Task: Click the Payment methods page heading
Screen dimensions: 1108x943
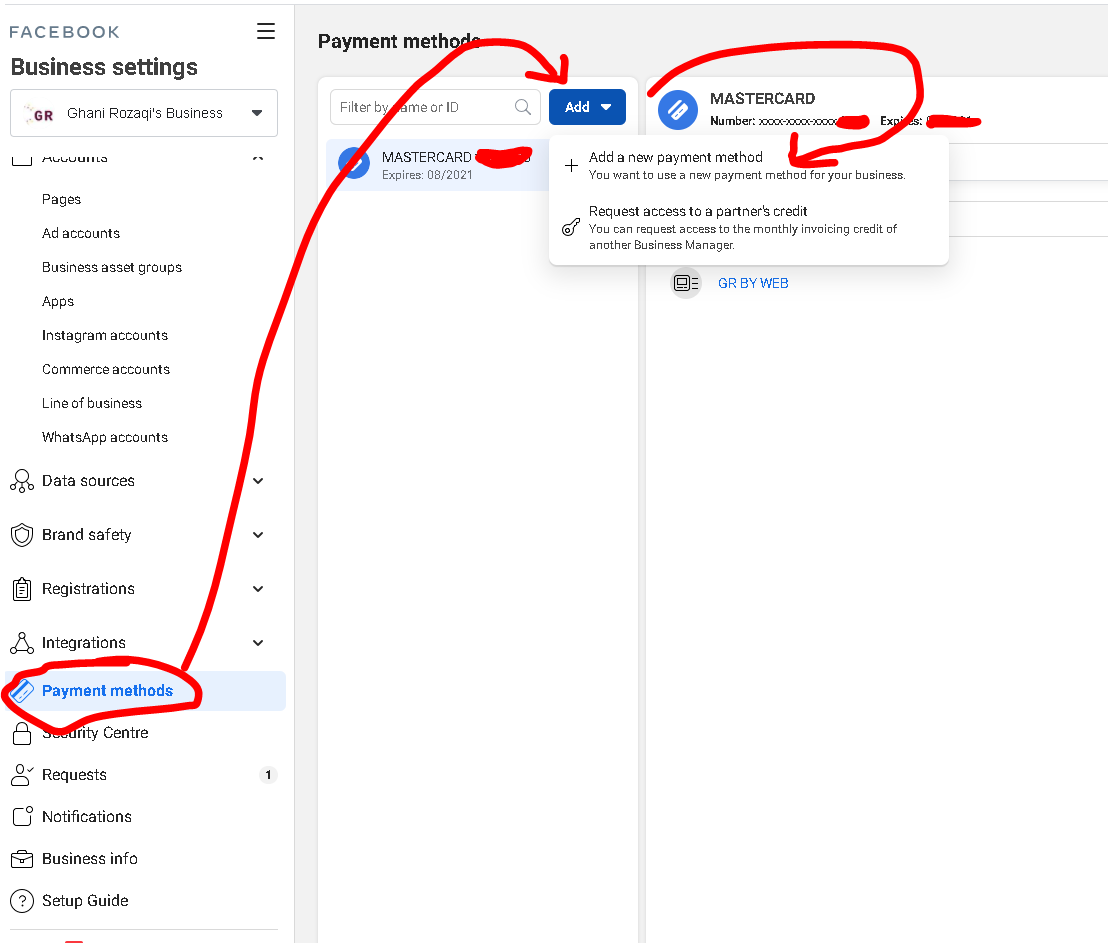Action: point(399,41)
